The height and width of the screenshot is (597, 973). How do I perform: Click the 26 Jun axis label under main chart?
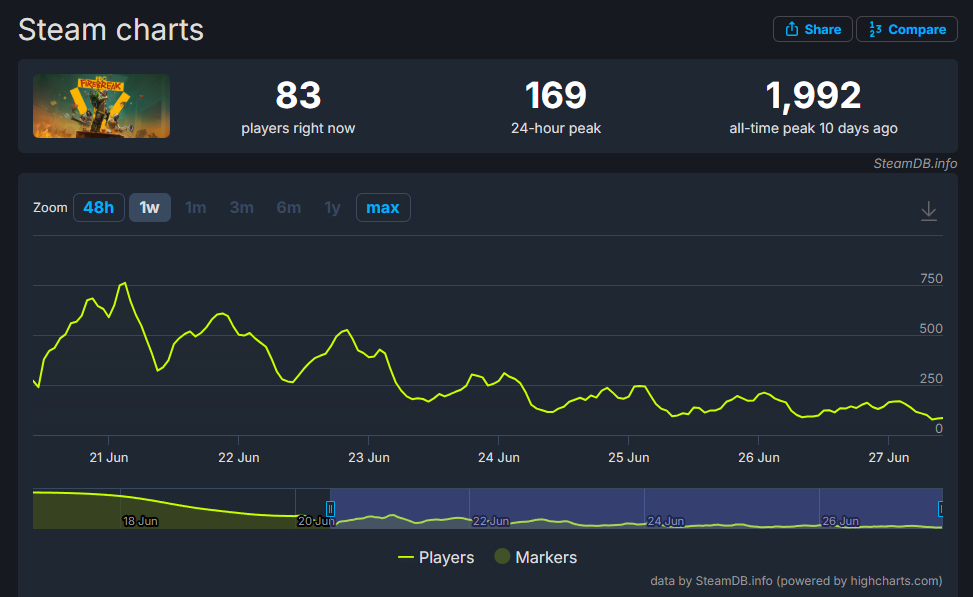tap(759, 457)
